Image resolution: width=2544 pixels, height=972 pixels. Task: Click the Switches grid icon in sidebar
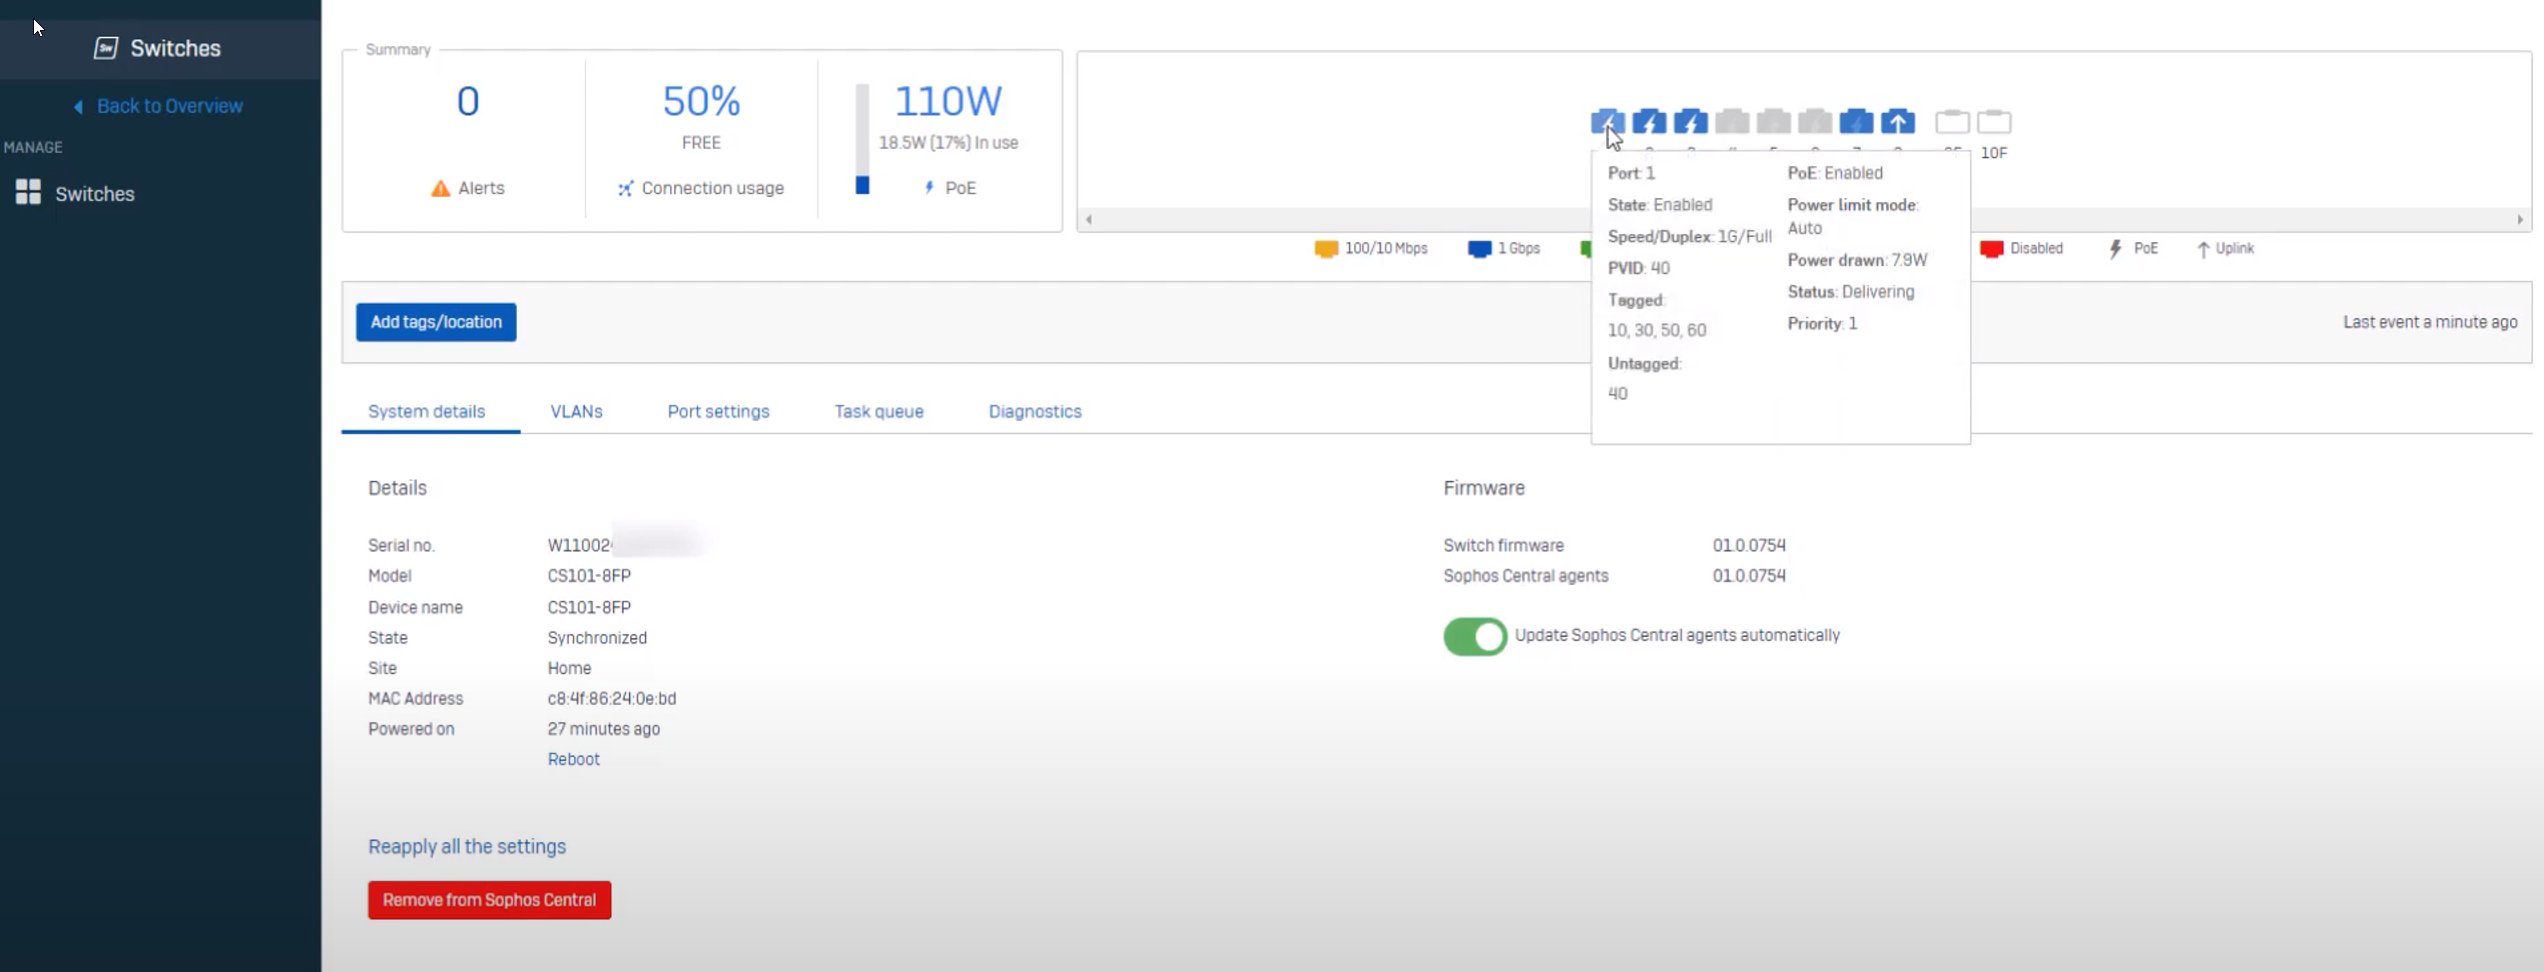28,193
